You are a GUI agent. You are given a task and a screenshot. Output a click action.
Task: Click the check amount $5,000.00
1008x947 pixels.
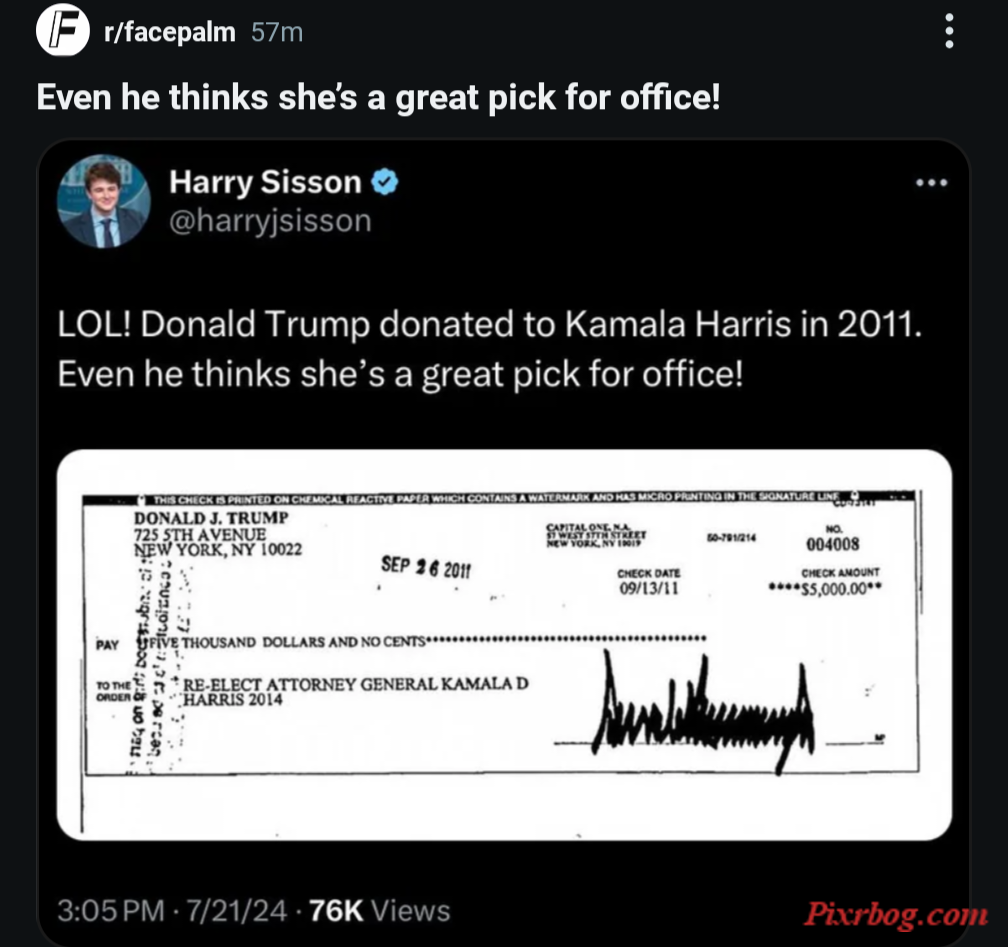825,589
